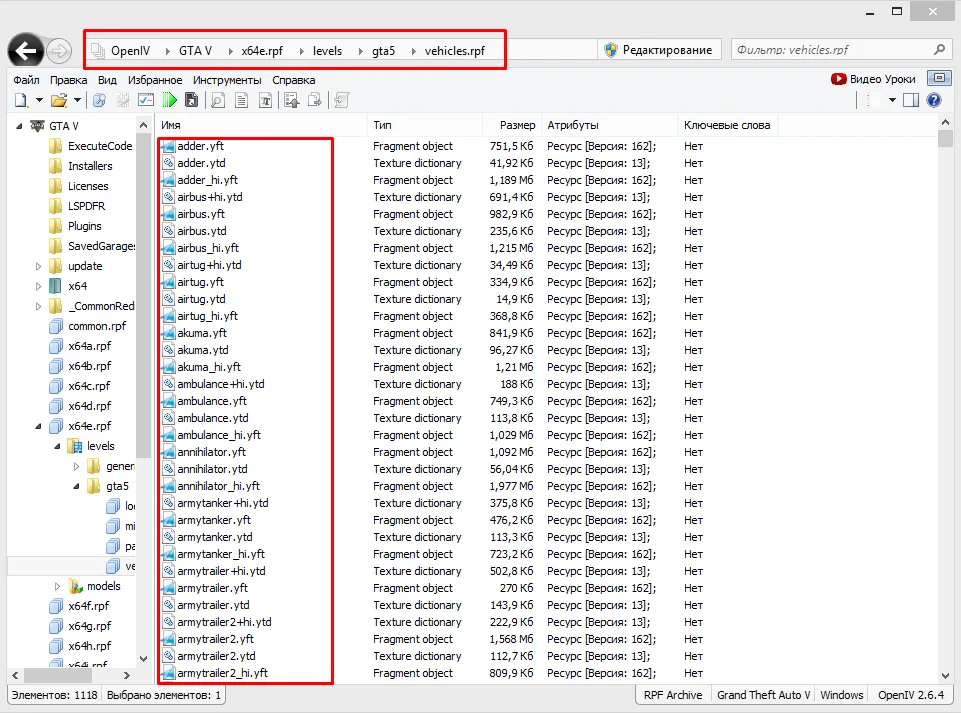
Task: Click the x64e.rpf breadcrumb segment
Action: (x=262, y=50)
